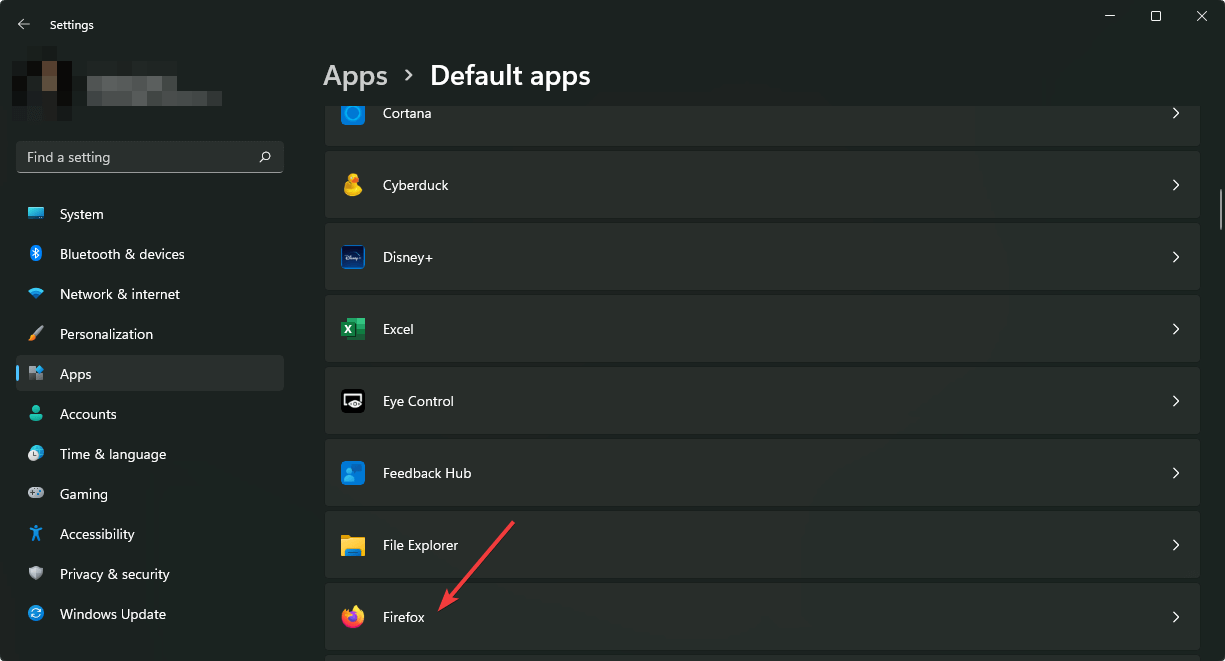Click the Time & language clock icon

point(36,454)
